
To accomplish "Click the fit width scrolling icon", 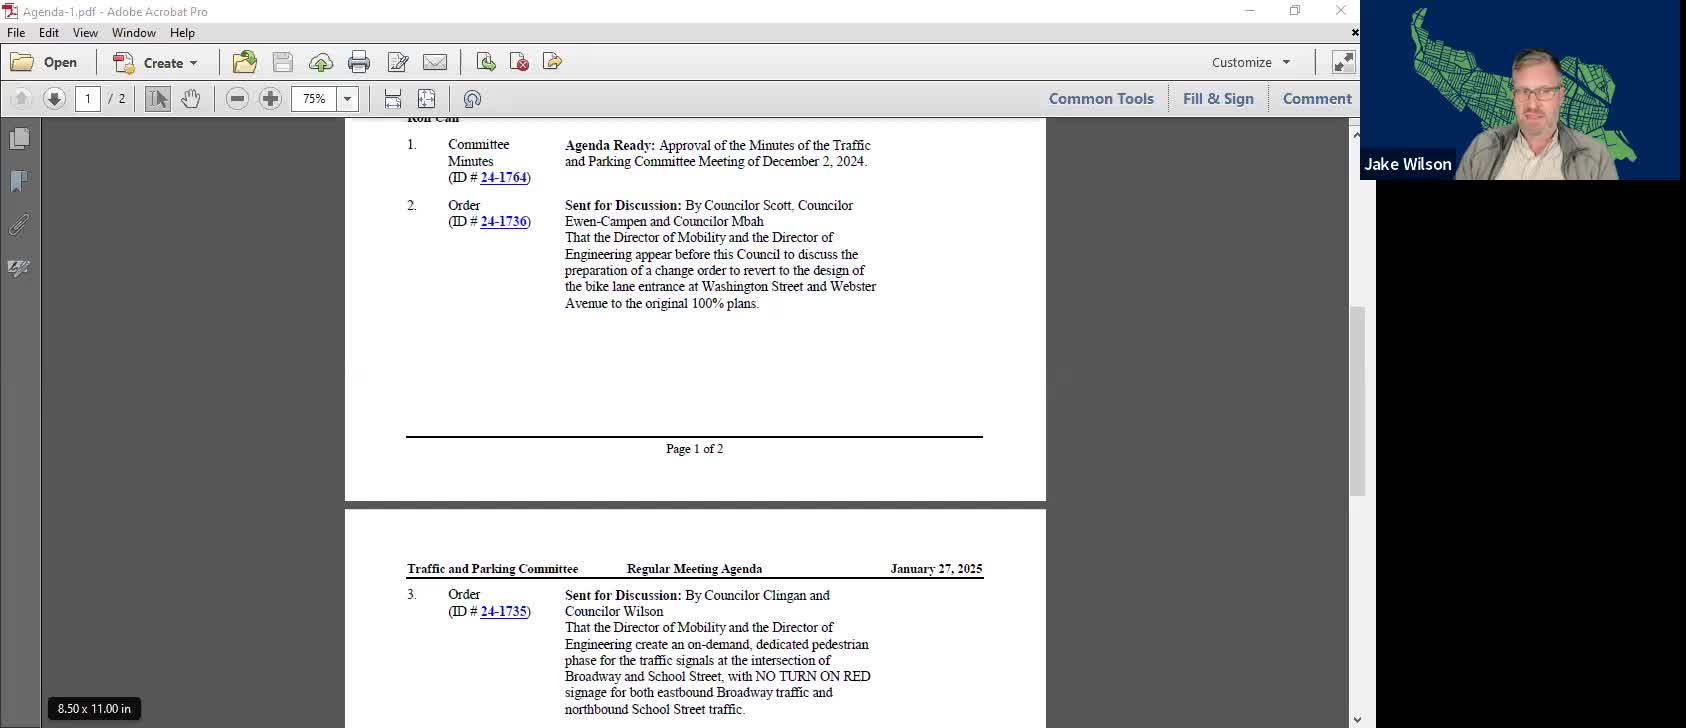I will click(x=393, y=99).
